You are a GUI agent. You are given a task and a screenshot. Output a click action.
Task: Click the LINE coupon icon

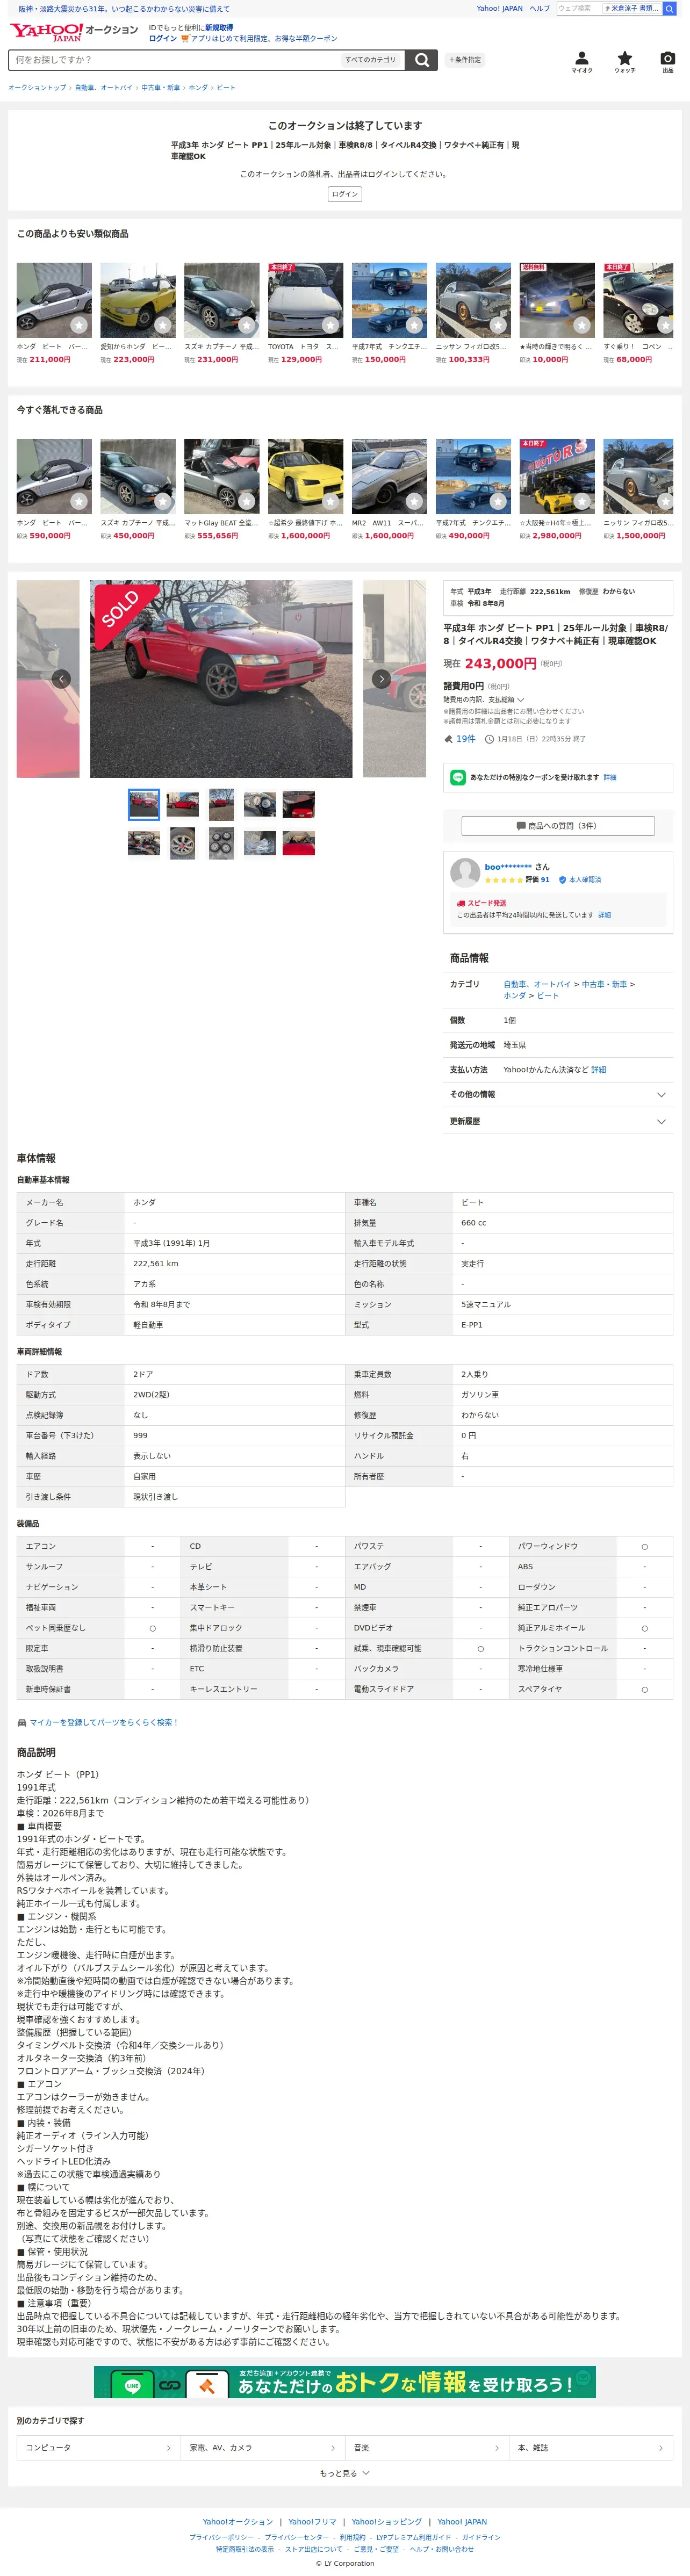(458, 777)
